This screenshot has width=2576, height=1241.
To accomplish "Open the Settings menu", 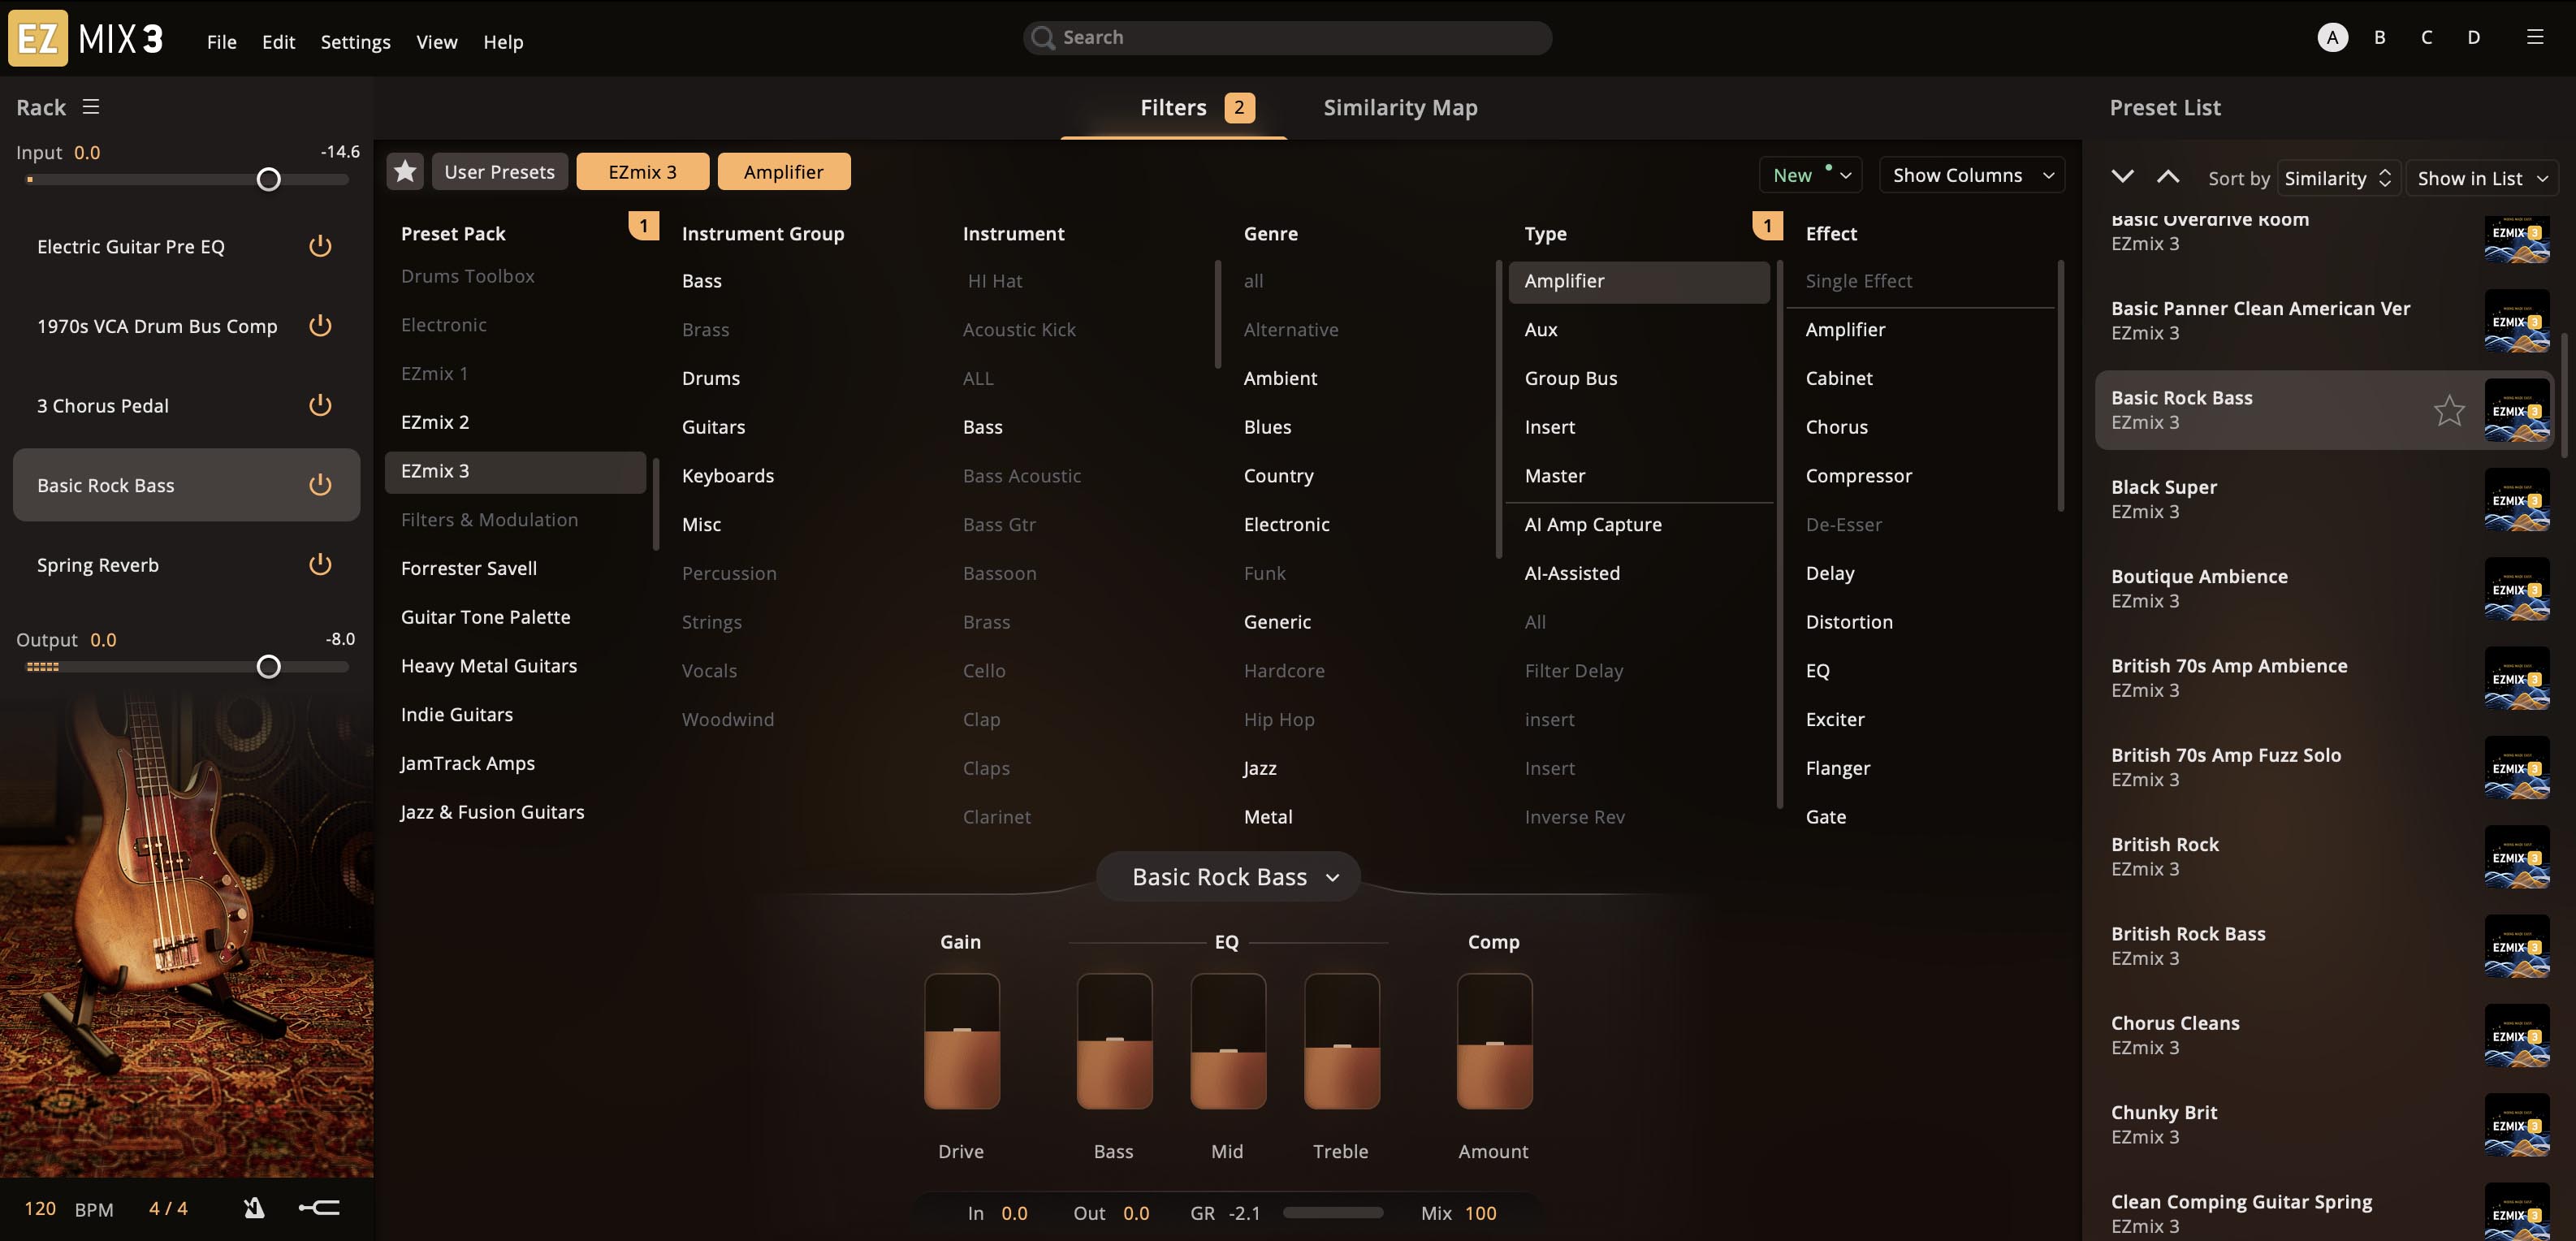I will coord(355,42).
